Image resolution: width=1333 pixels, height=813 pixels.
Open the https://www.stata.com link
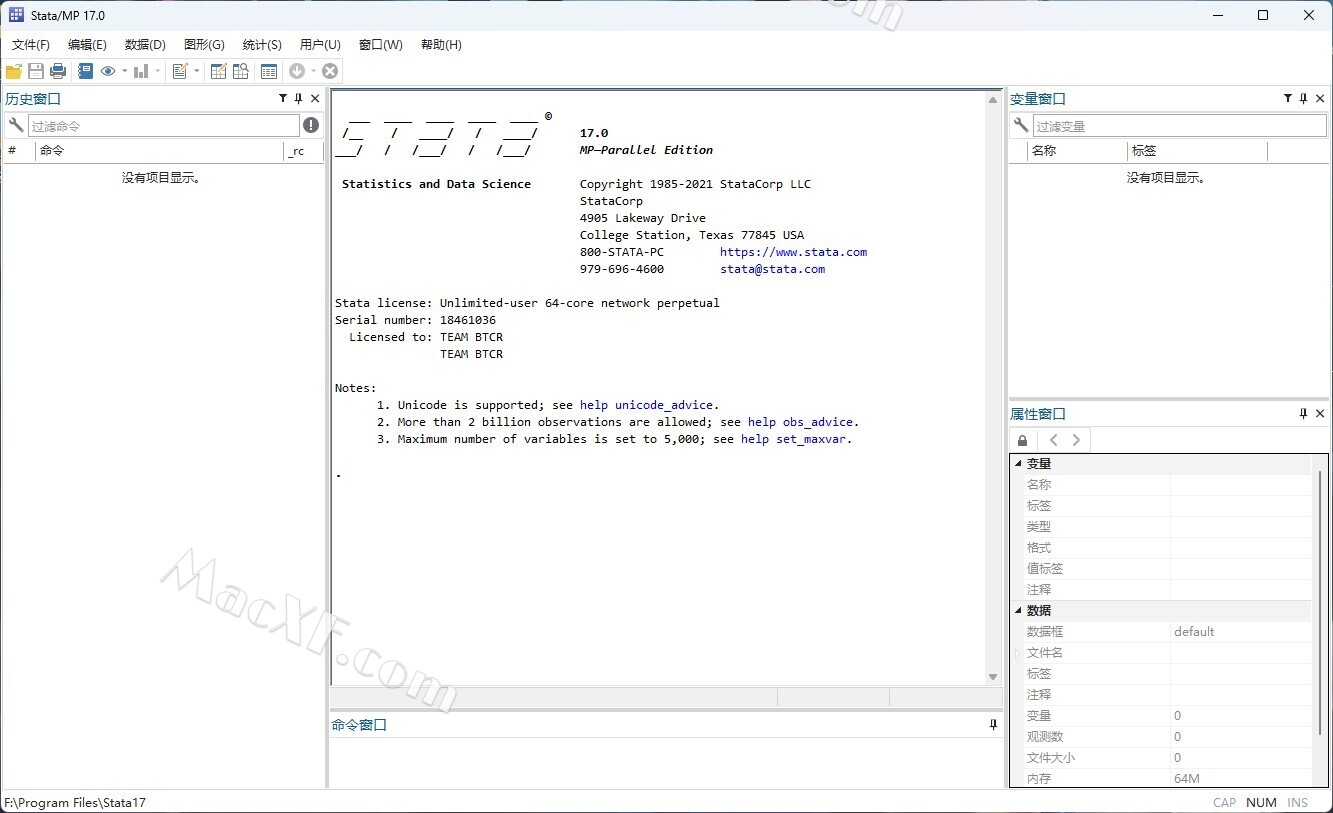tap(793, 252)
